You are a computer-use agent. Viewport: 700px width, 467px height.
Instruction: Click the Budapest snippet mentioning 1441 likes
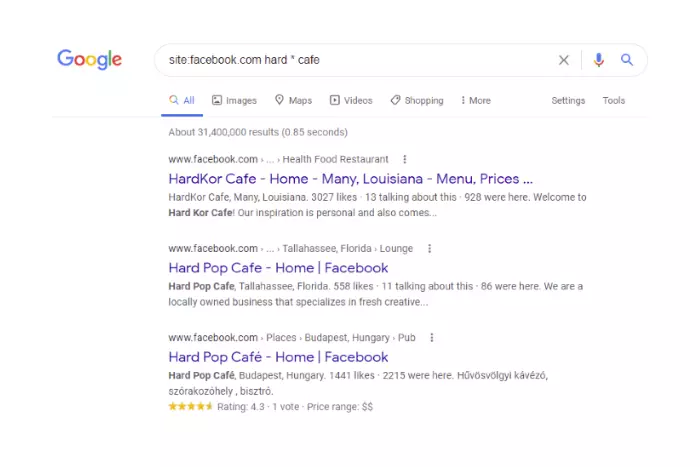click(x=358, y=384)
